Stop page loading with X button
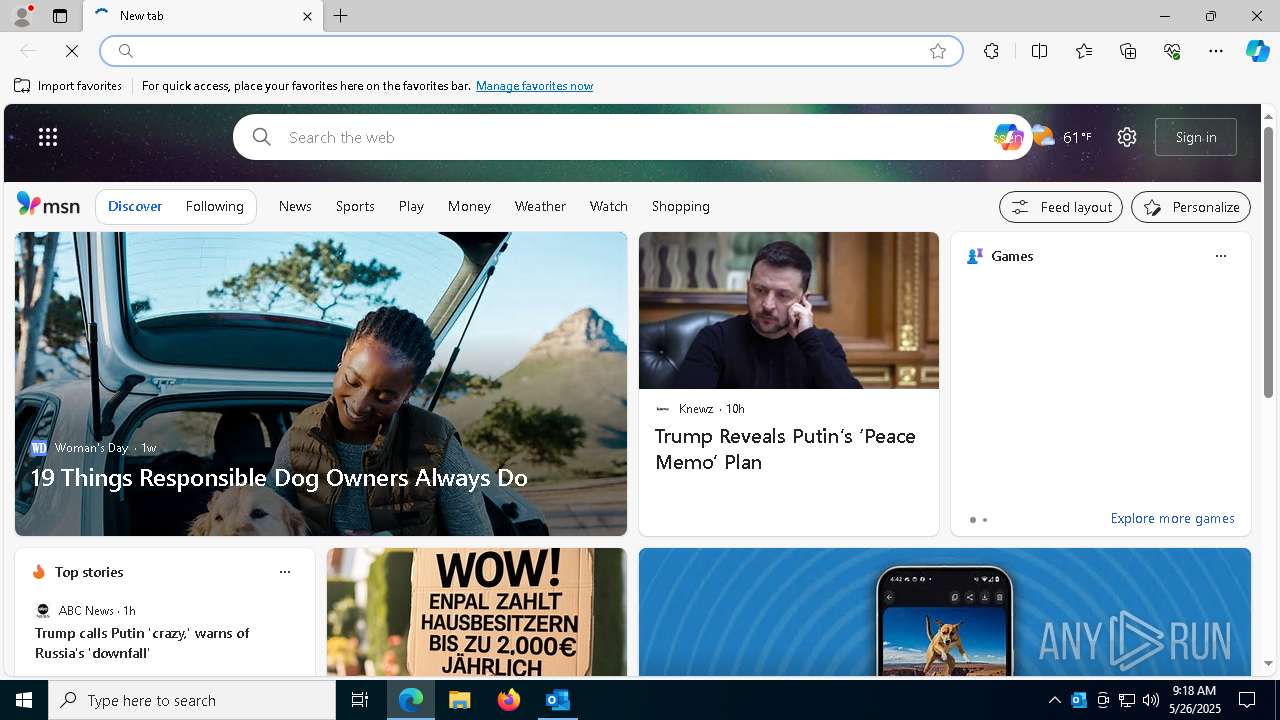1280x720 pixels. click(x=72, y=51)
